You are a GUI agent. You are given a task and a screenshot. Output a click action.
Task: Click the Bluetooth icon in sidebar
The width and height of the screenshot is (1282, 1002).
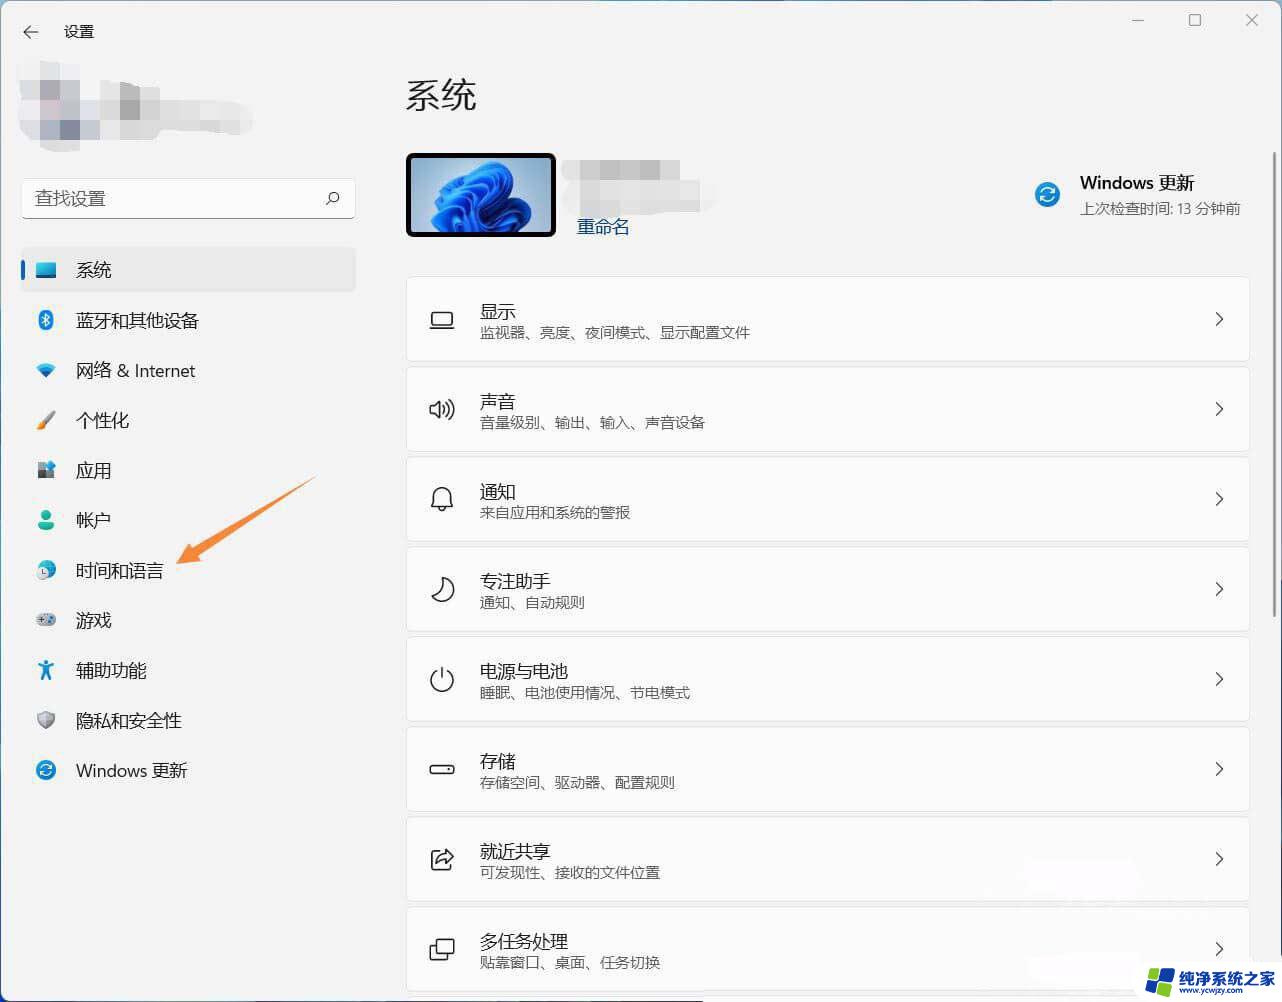tap(46, 320)
